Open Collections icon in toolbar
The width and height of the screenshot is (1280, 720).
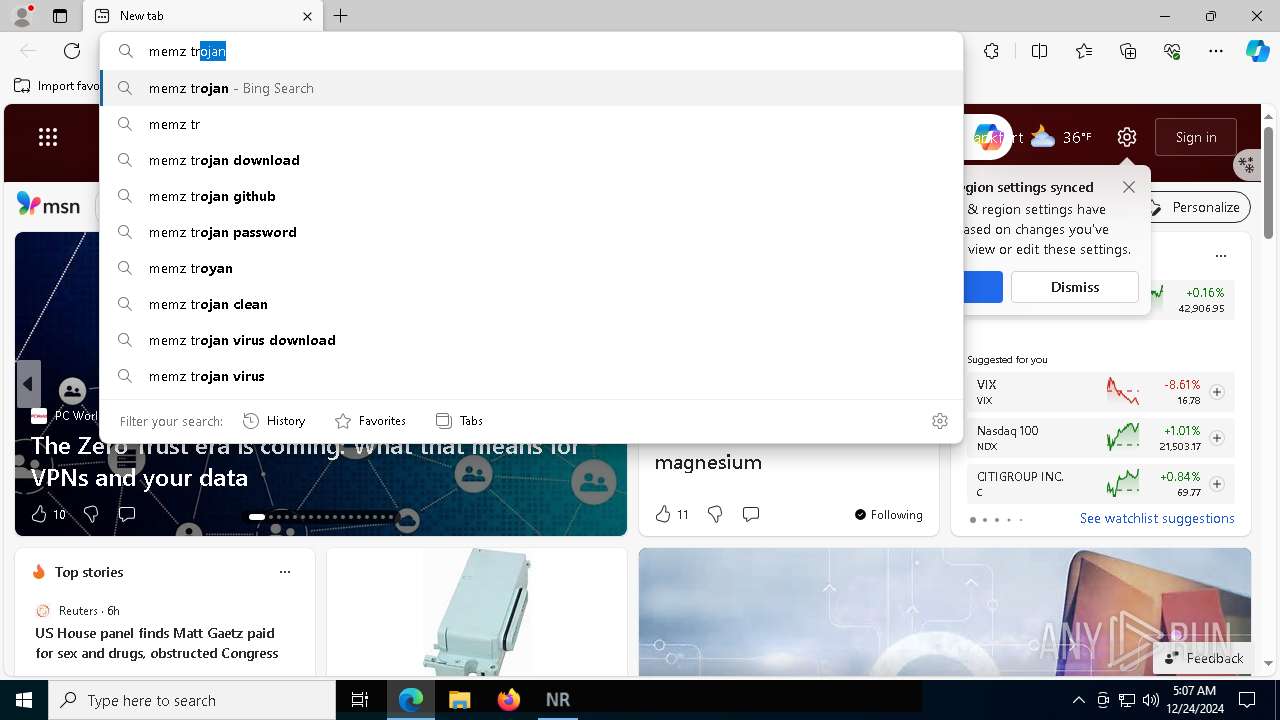tap(1128, 51)
